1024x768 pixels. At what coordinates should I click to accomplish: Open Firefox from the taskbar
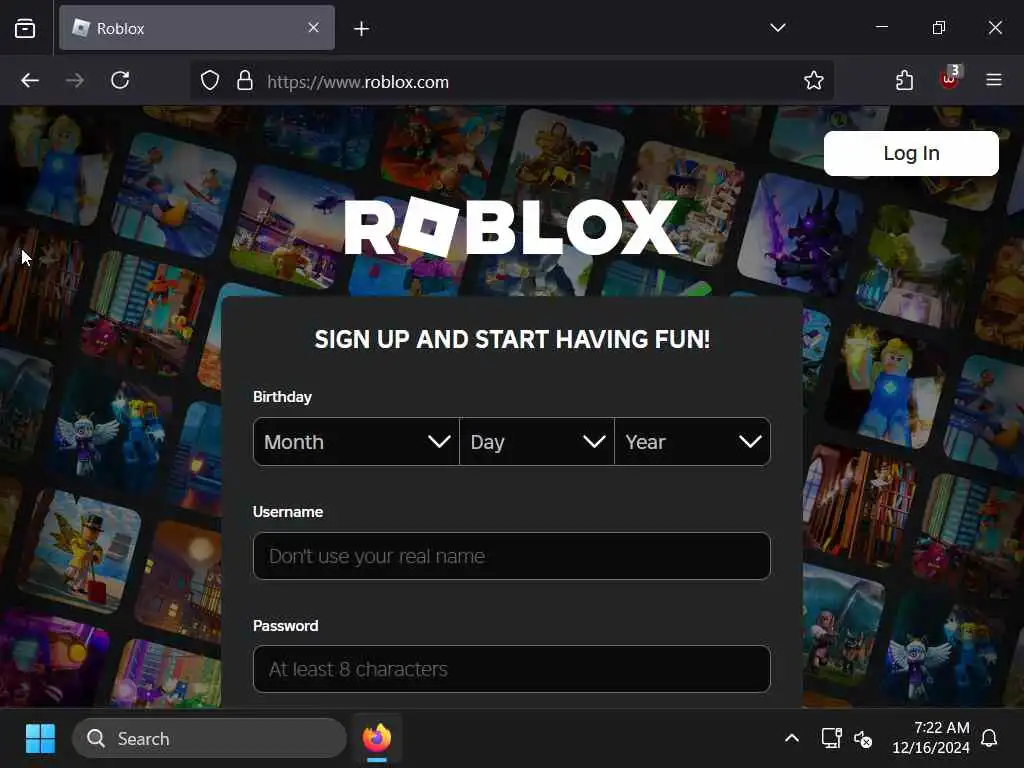(377, 739)
